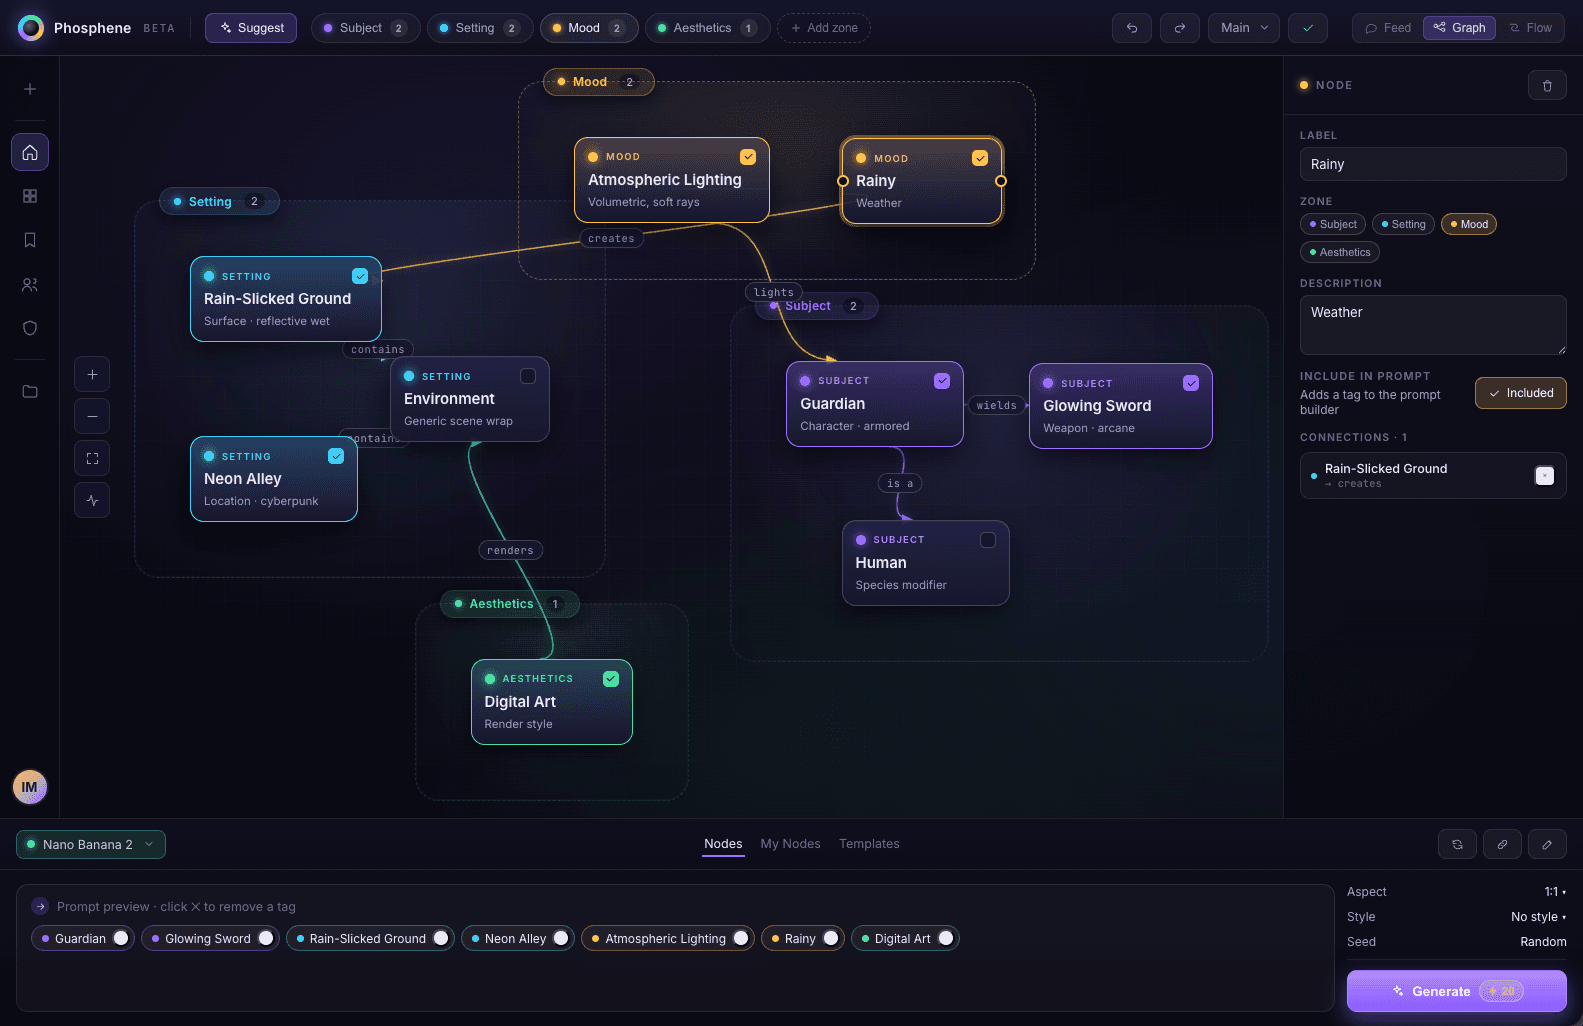This screenshot has width=1583, height=1026.
Task: Switch to the Feed view
Action: click(x=1388, y=28)
